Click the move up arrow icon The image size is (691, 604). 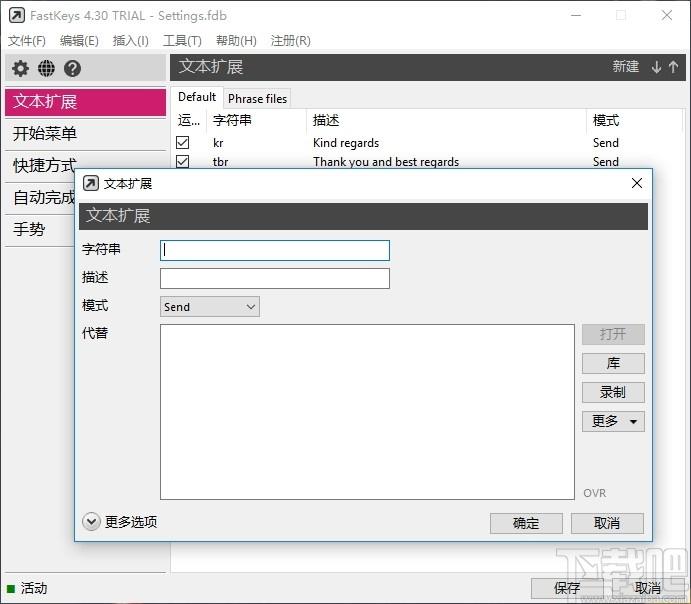pos(673,67)
